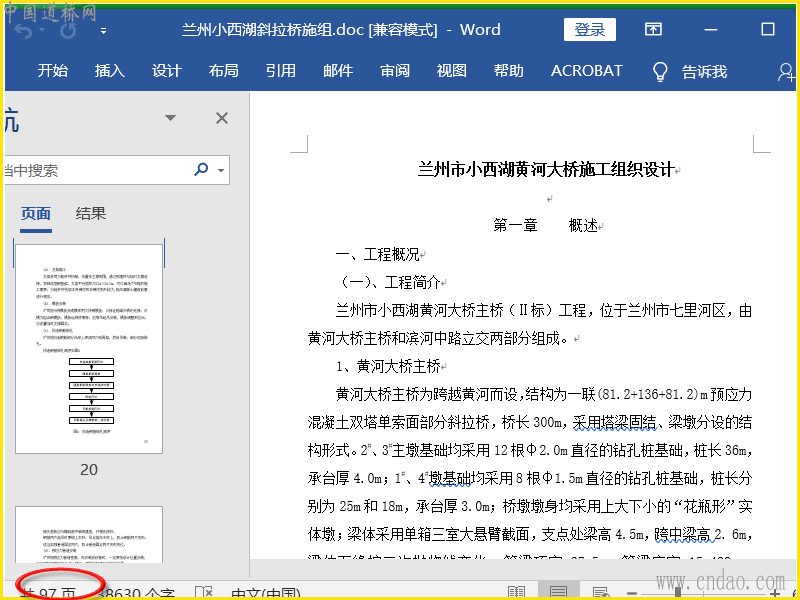Click the Undo icon in title bar

click(22, 31)
